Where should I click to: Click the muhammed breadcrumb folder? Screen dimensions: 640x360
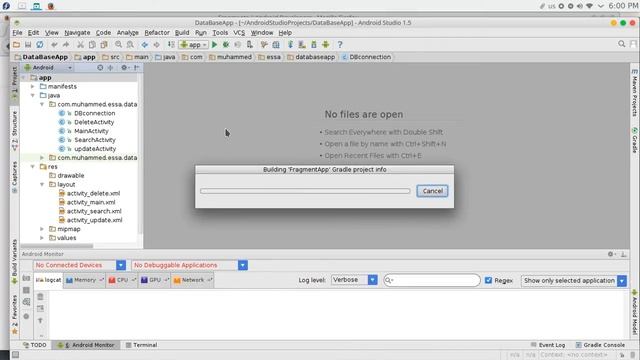point(230,57)
